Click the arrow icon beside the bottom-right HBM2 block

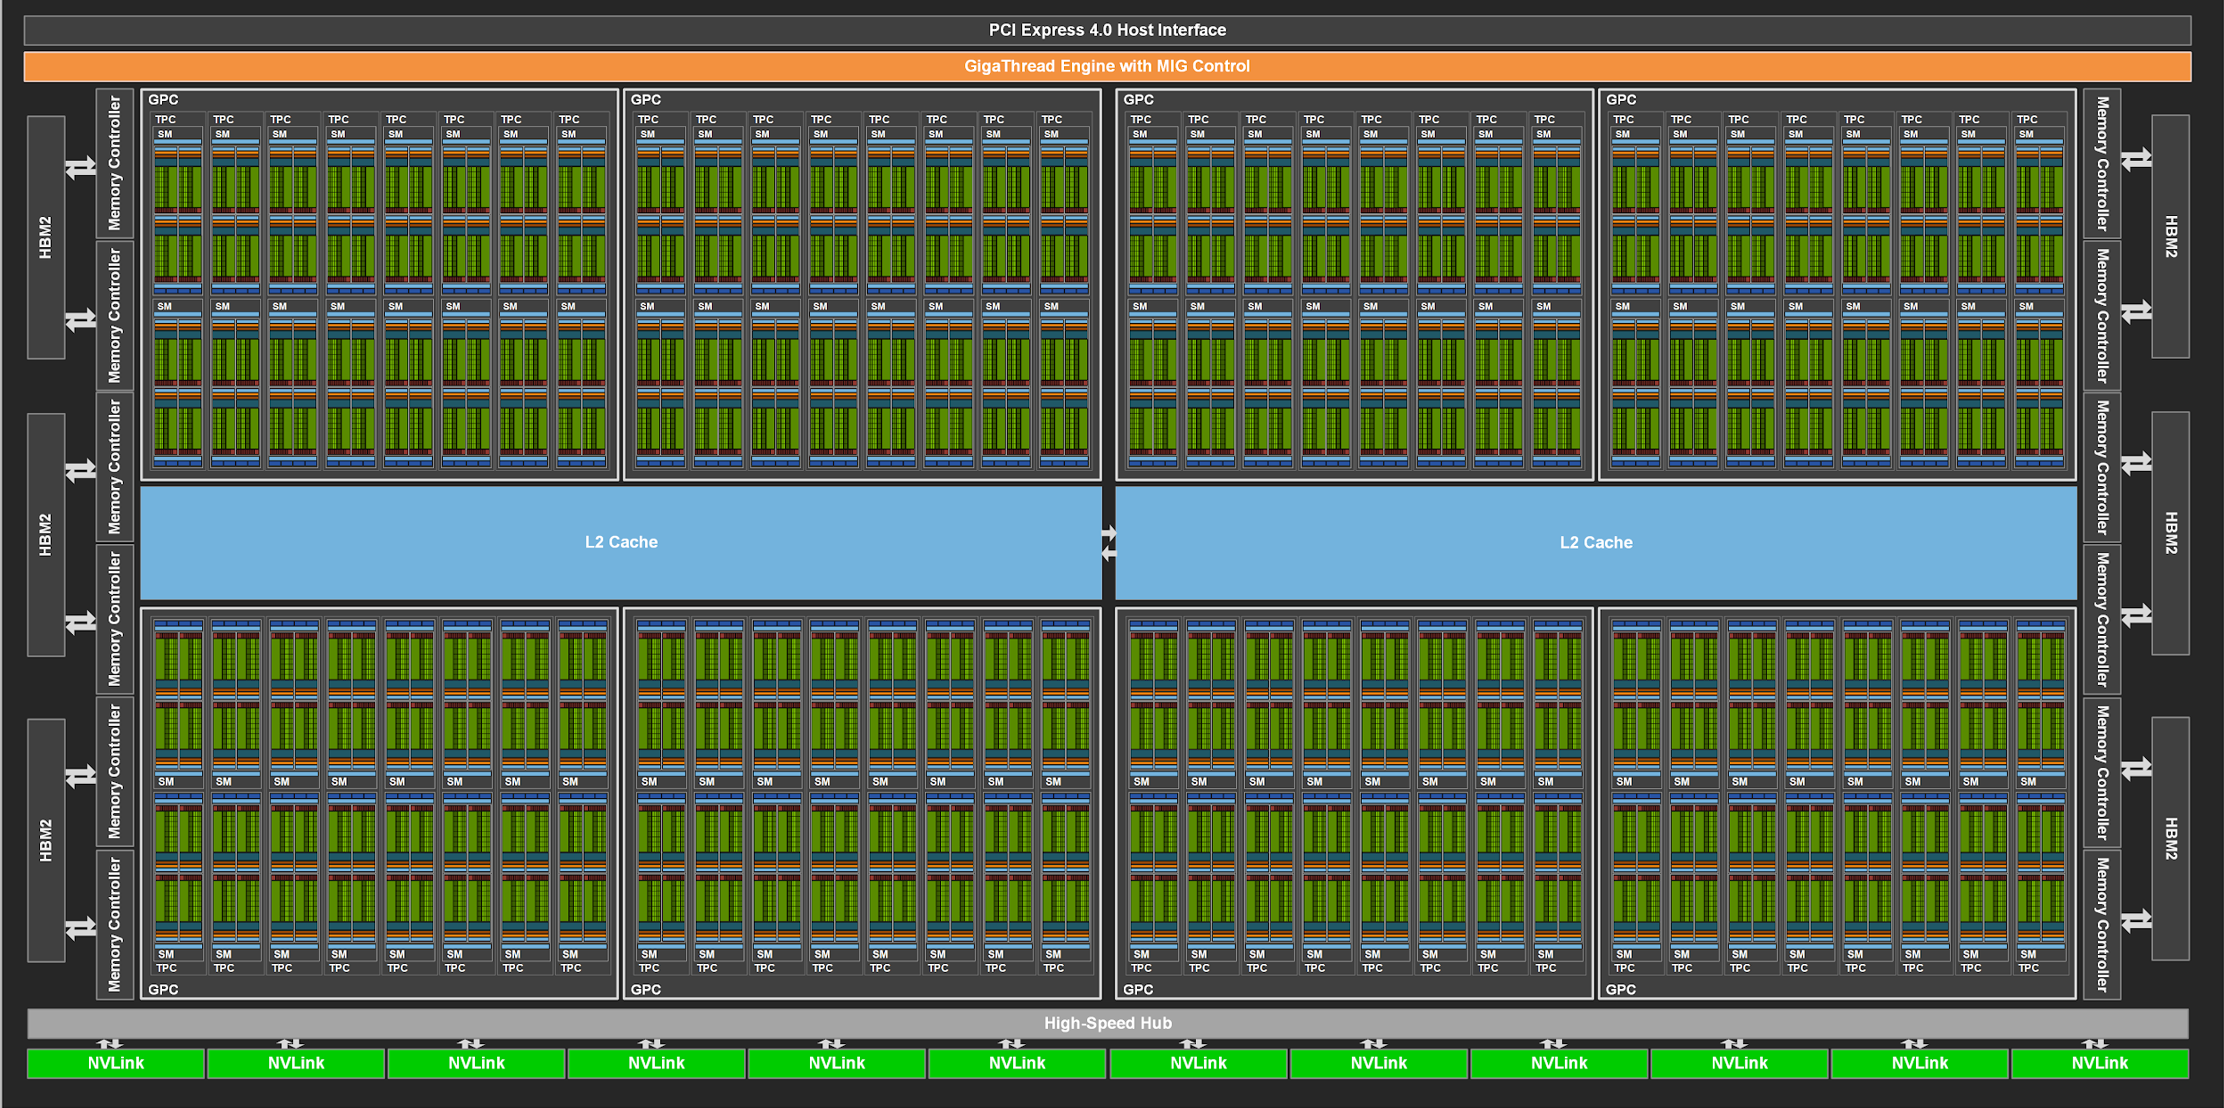coord(2136,920)
